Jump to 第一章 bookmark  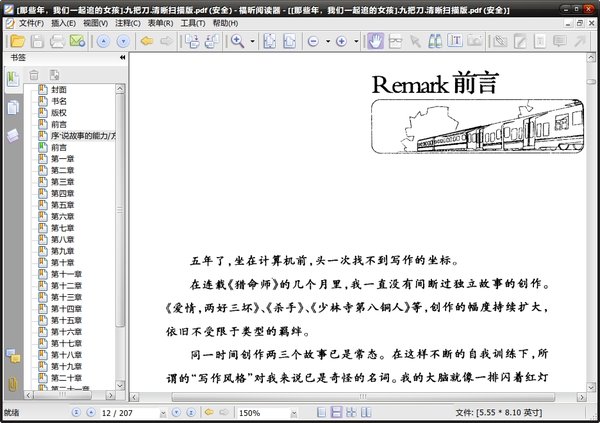click(62, 158)
